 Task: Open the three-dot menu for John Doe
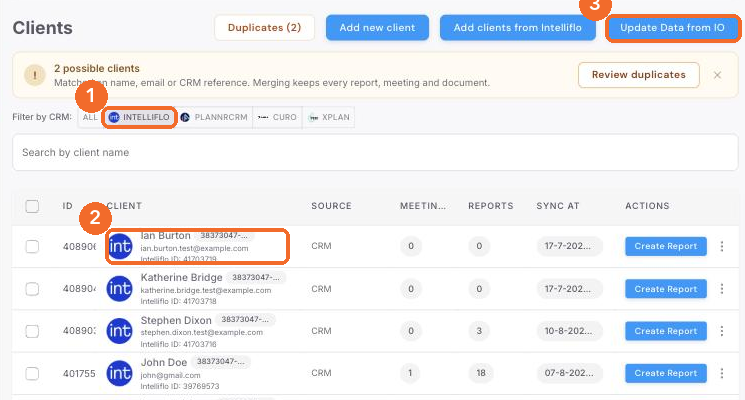click(722, 373)
